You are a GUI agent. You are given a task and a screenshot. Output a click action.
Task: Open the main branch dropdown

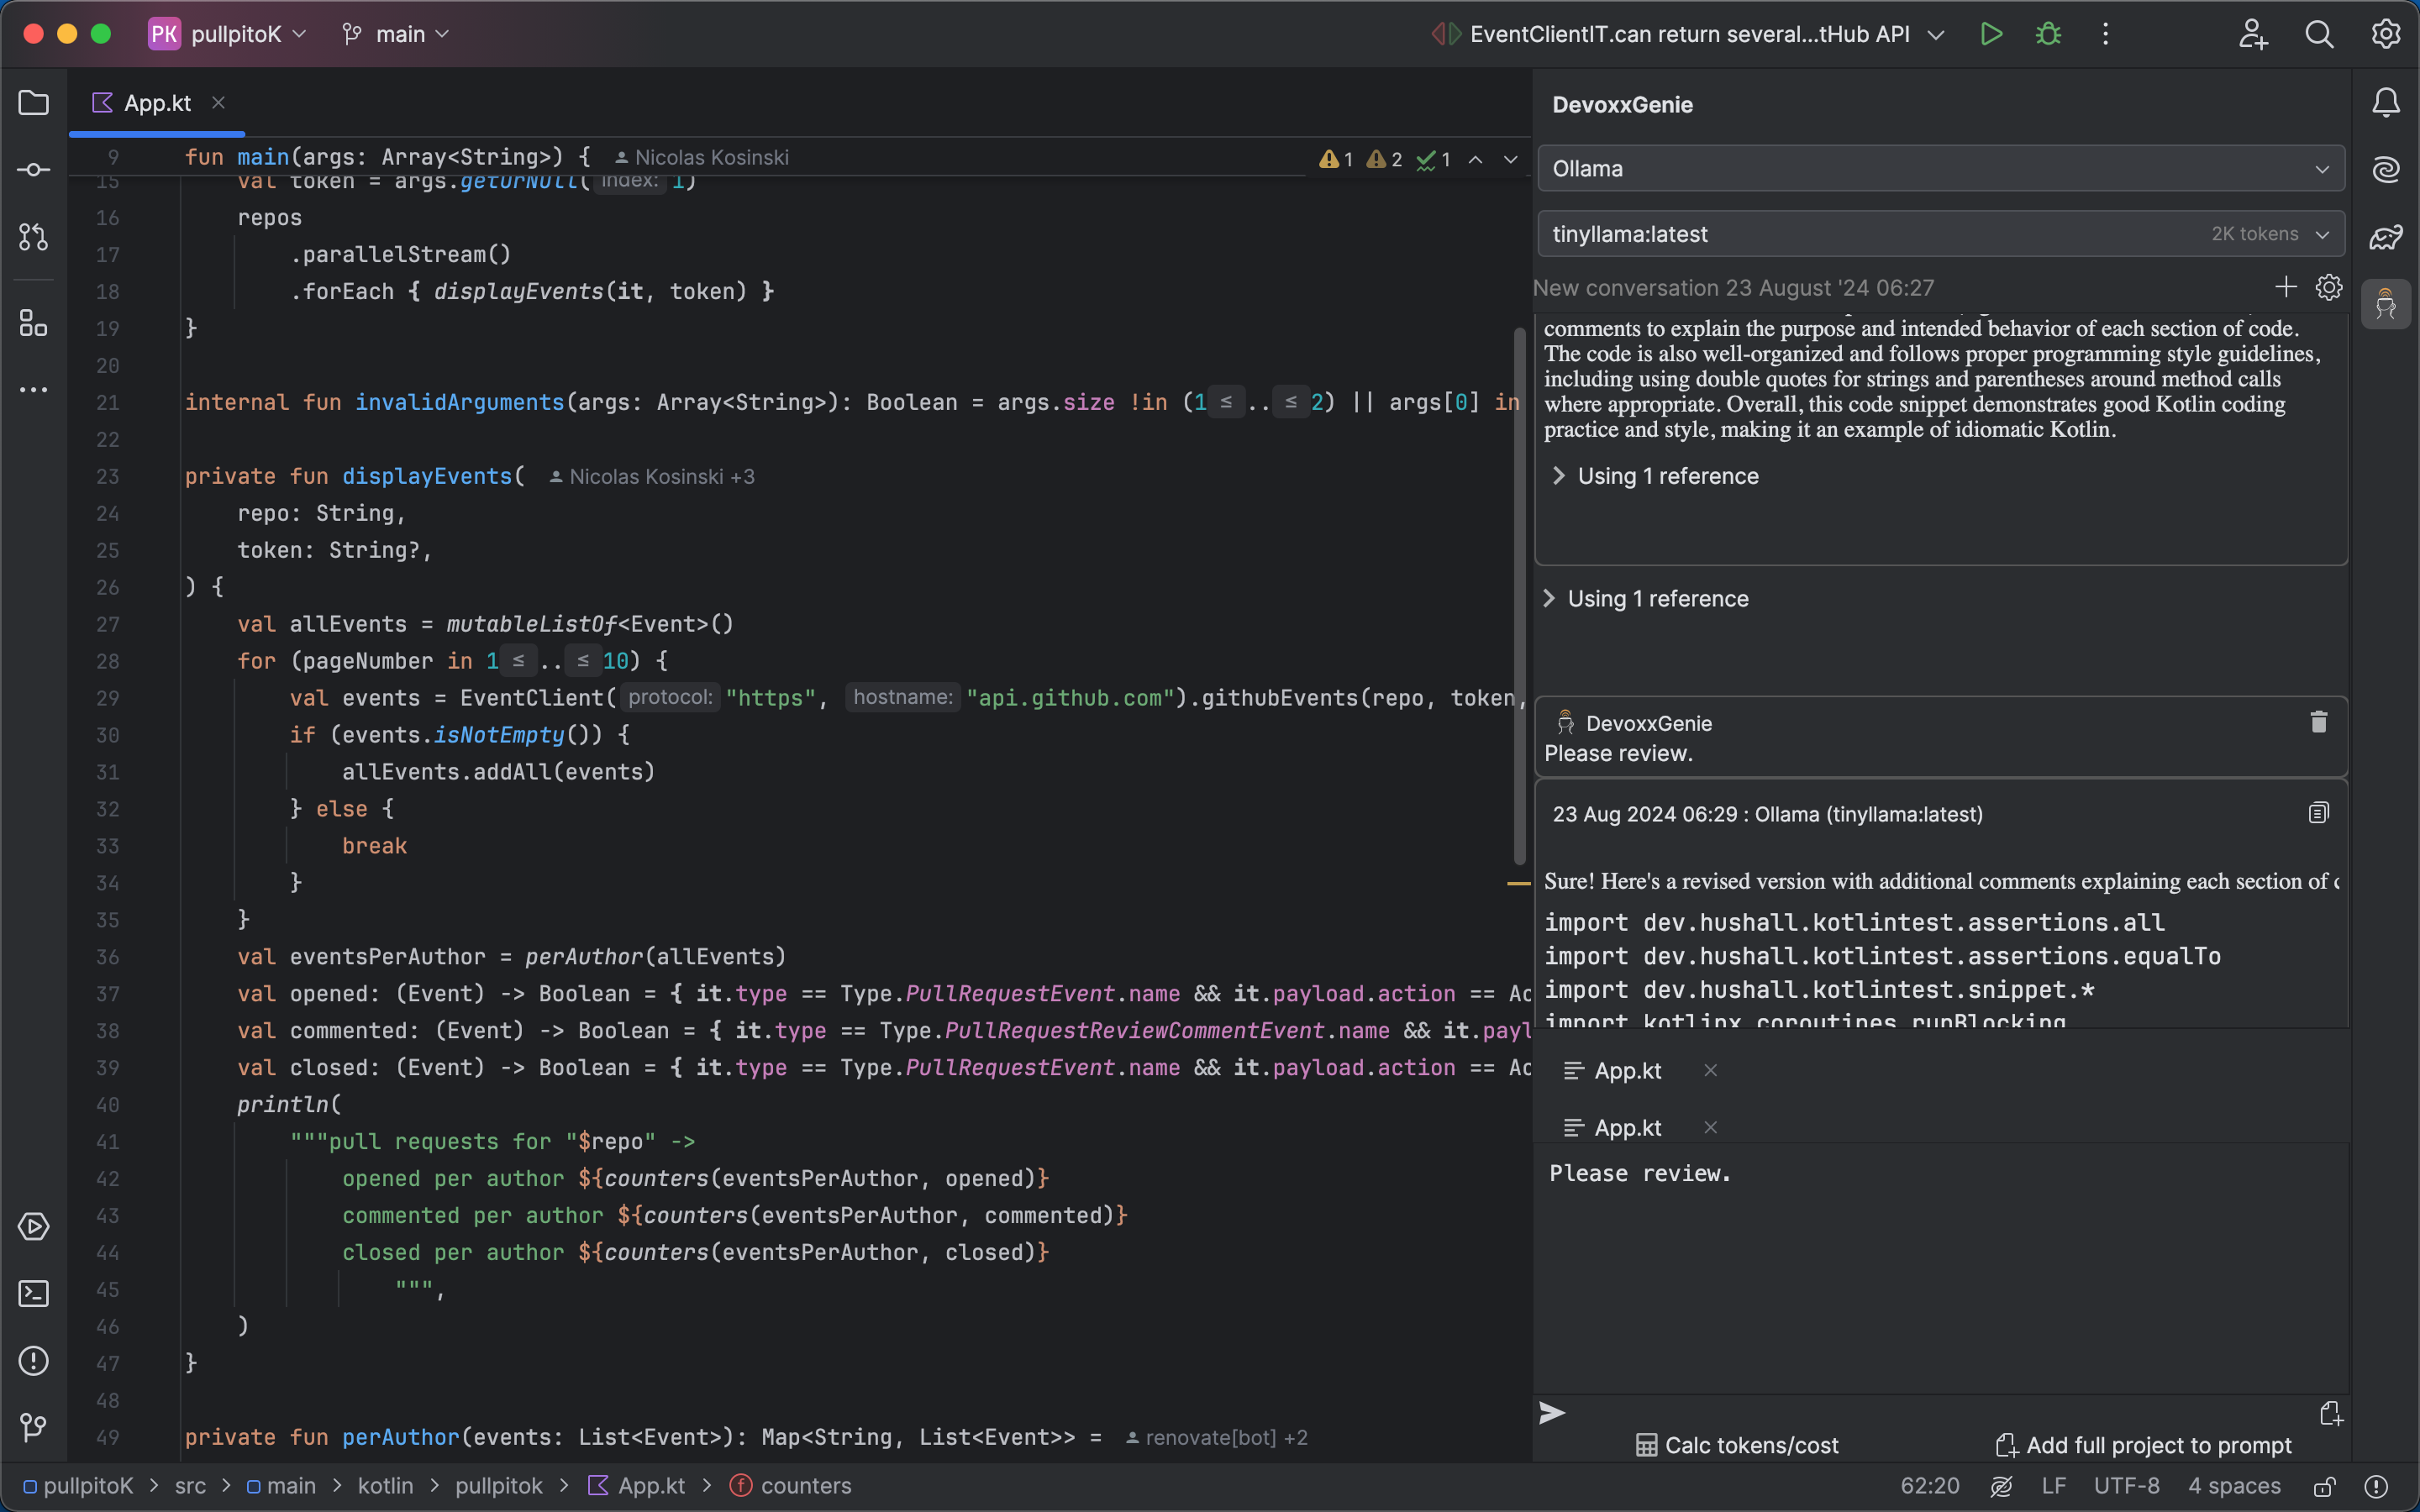pyautogui.click(x=396, y=34)
